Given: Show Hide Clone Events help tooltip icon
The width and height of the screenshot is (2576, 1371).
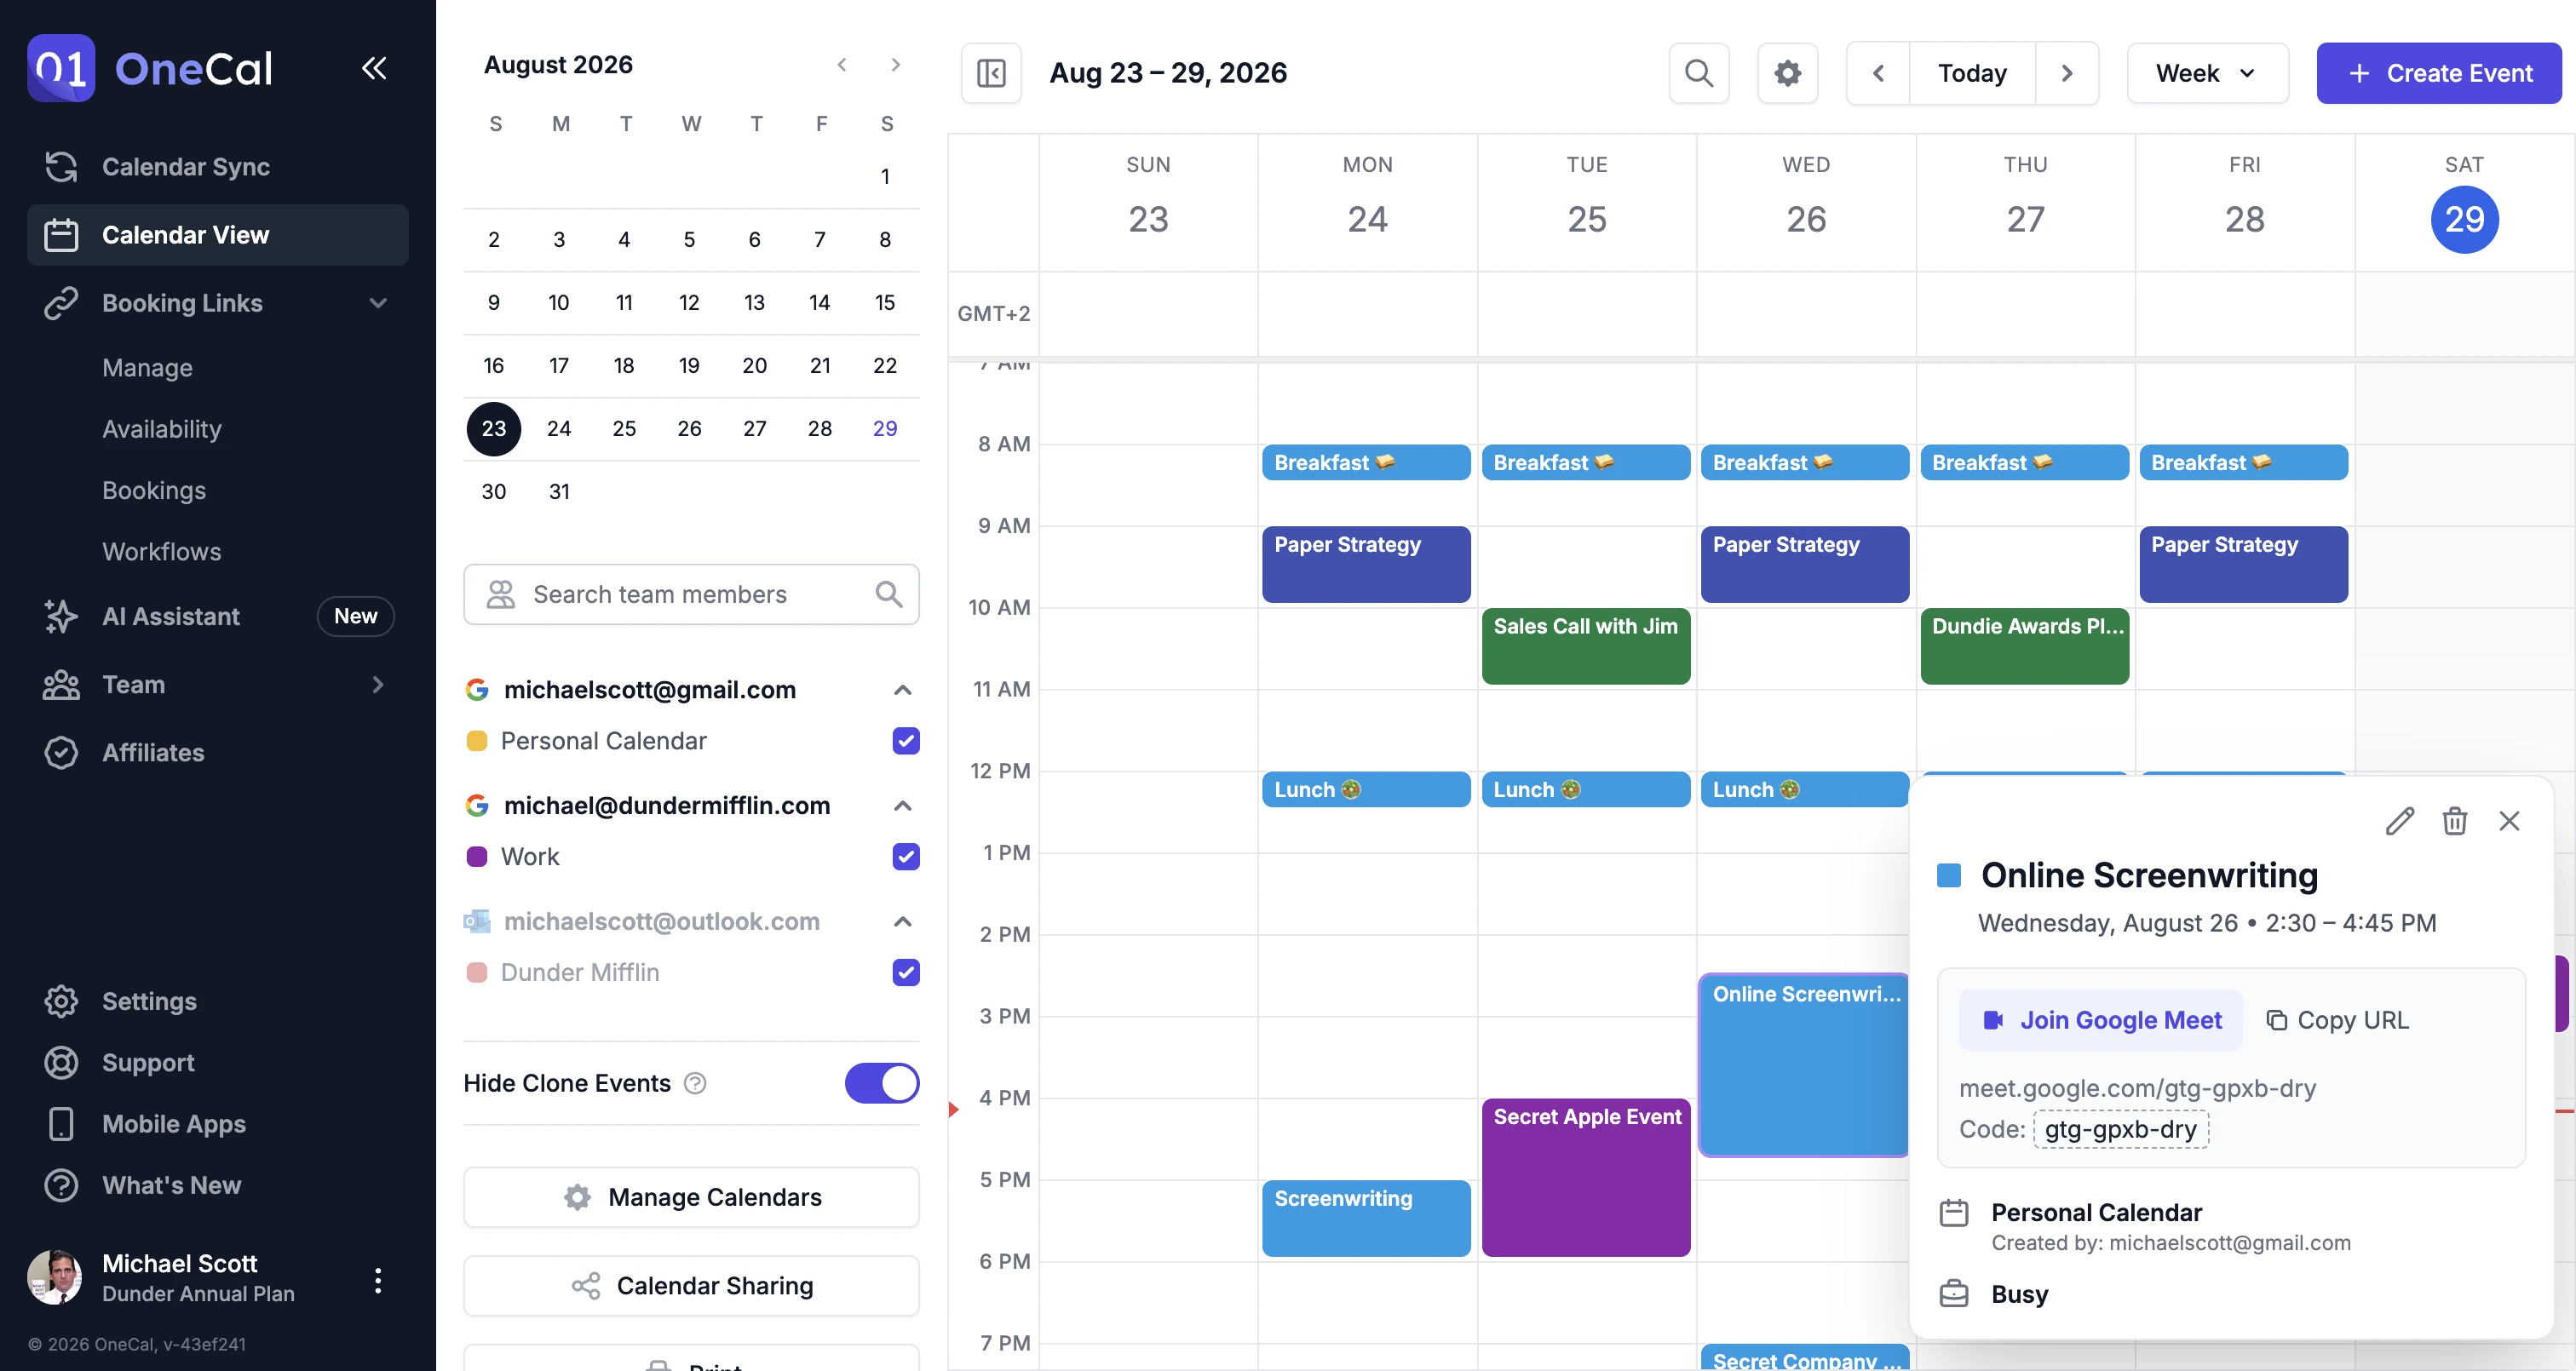Looking at the screenshot, I should click(695, 1083).
